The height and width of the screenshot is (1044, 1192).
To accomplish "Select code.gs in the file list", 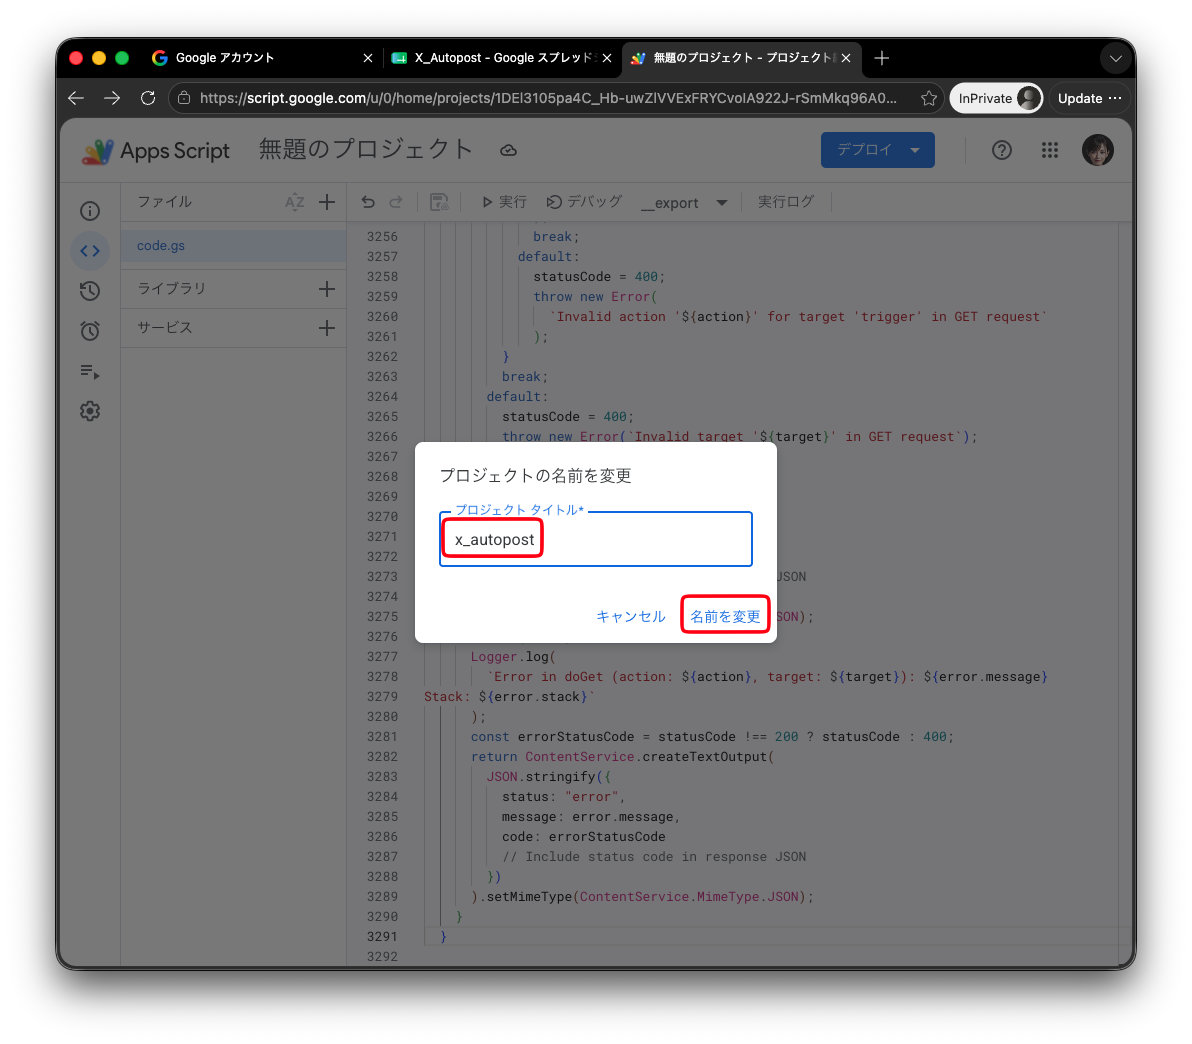I will 233,246.
